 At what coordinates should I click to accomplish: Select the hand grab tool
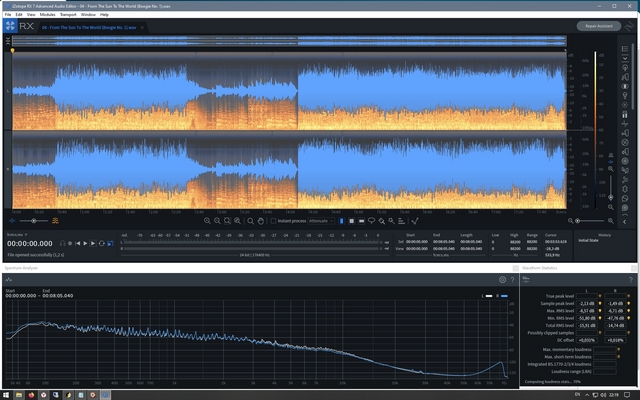[260, 220]
